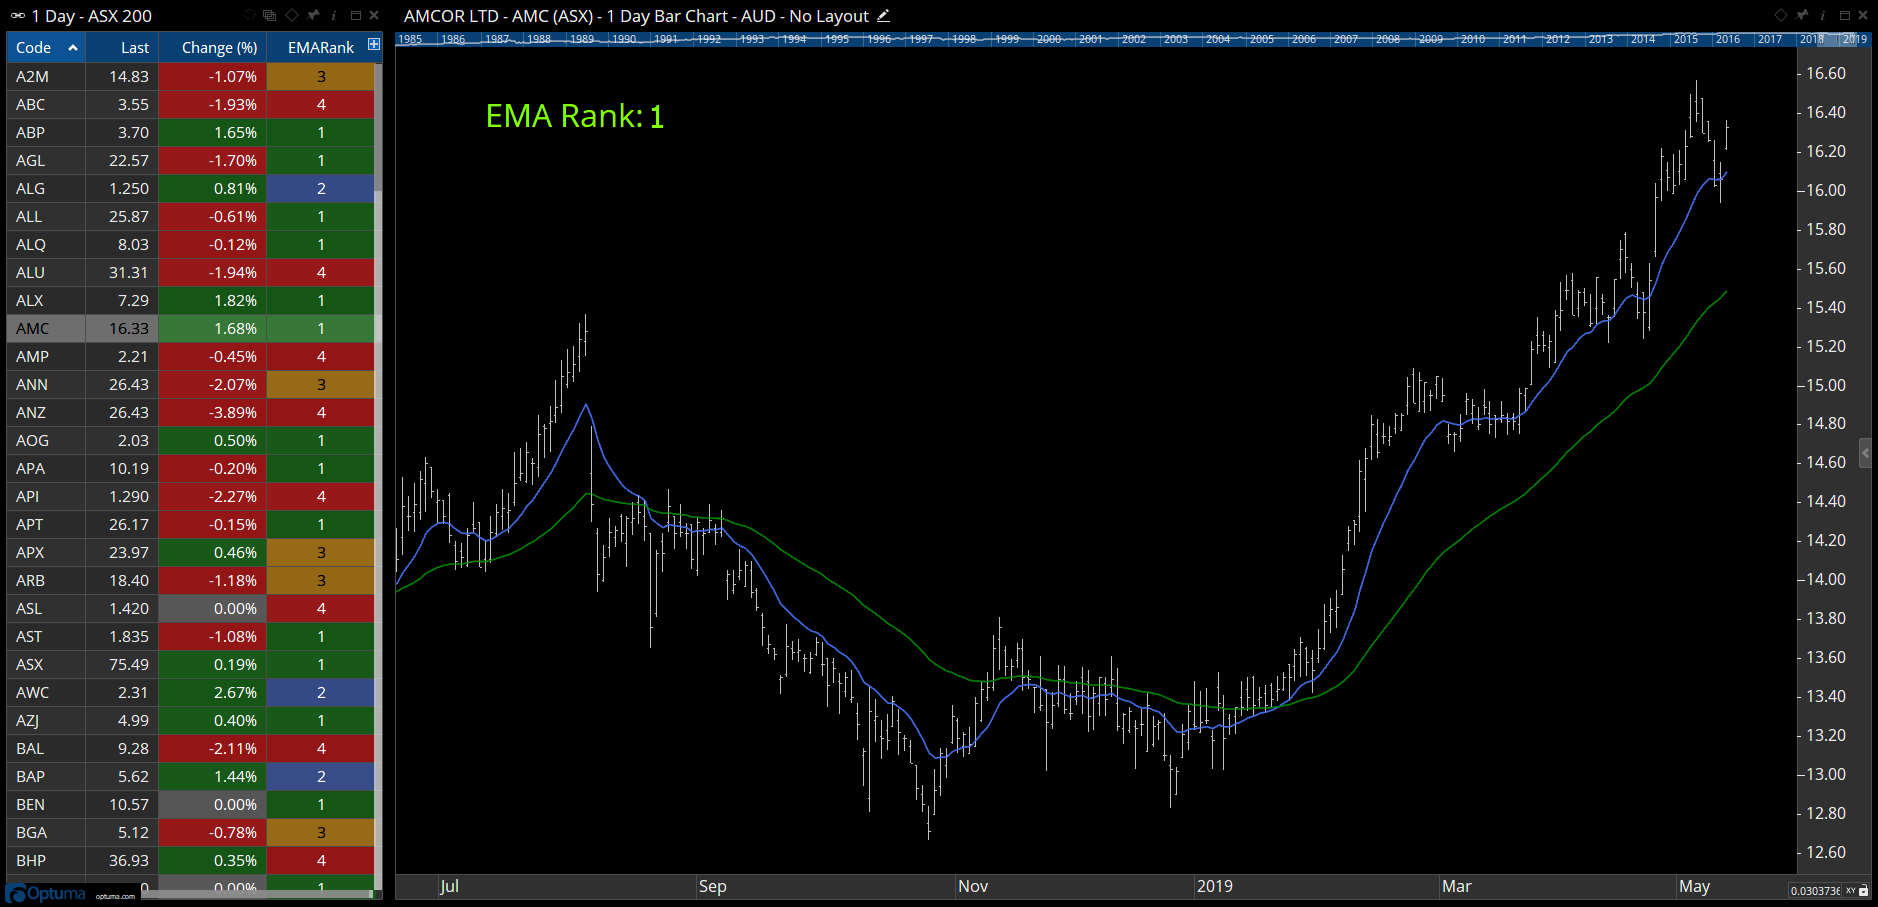The height and width of the screenshot is (907, 1878).
Task: Click the scale ratio value 0.030373
Action: coord(1815,891)
